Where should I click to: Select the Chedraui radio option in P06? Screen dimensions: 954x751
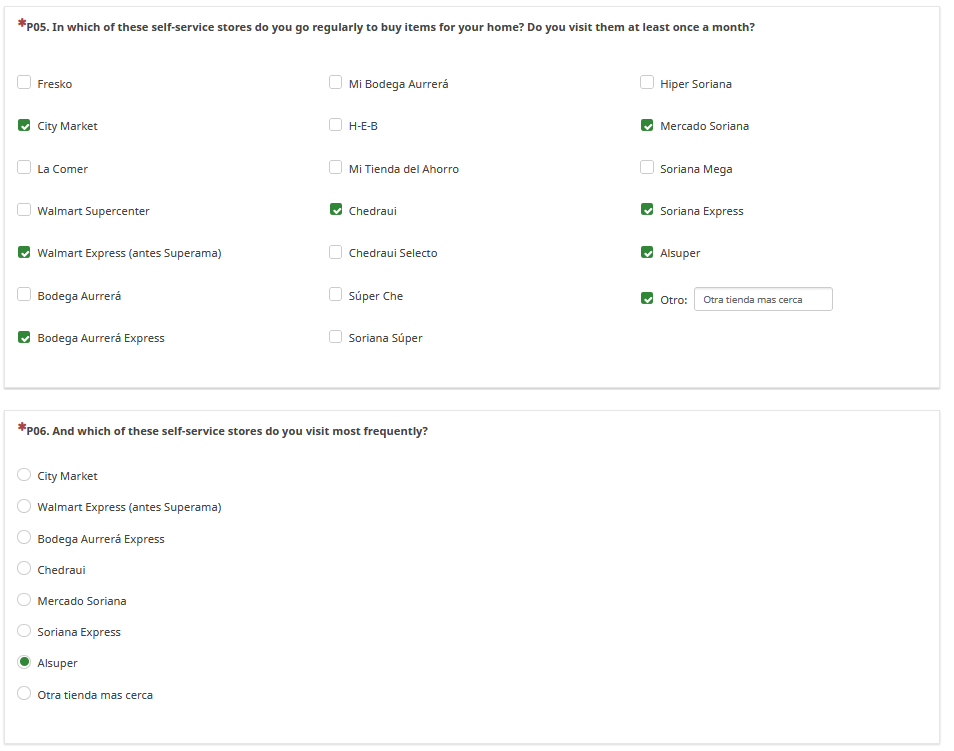24,569
